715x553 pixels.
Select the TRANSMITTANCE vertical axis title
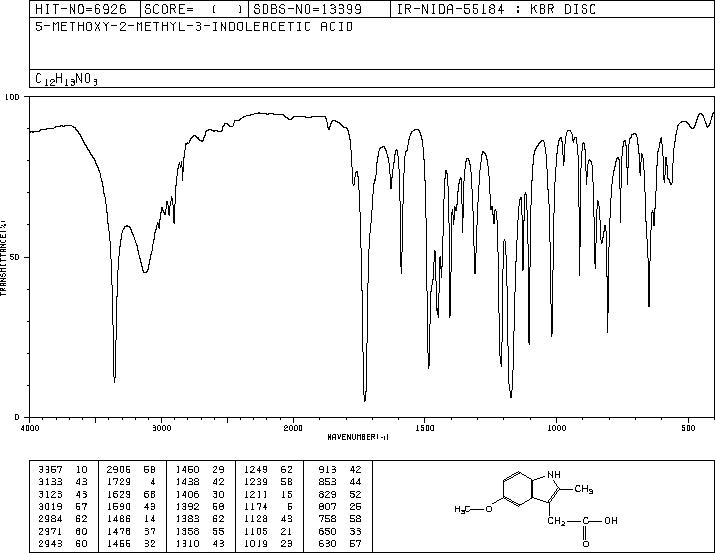(3, 258)
